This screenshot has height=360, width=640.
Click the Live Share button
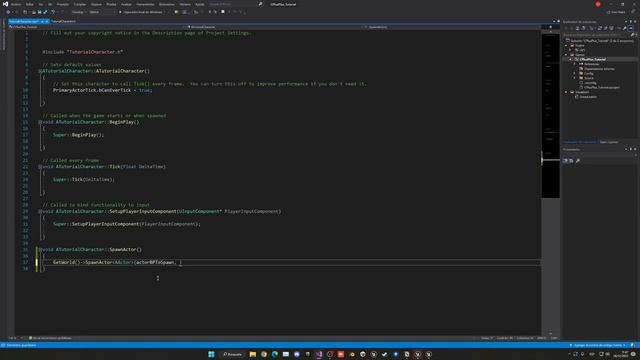tap(616, 12)
